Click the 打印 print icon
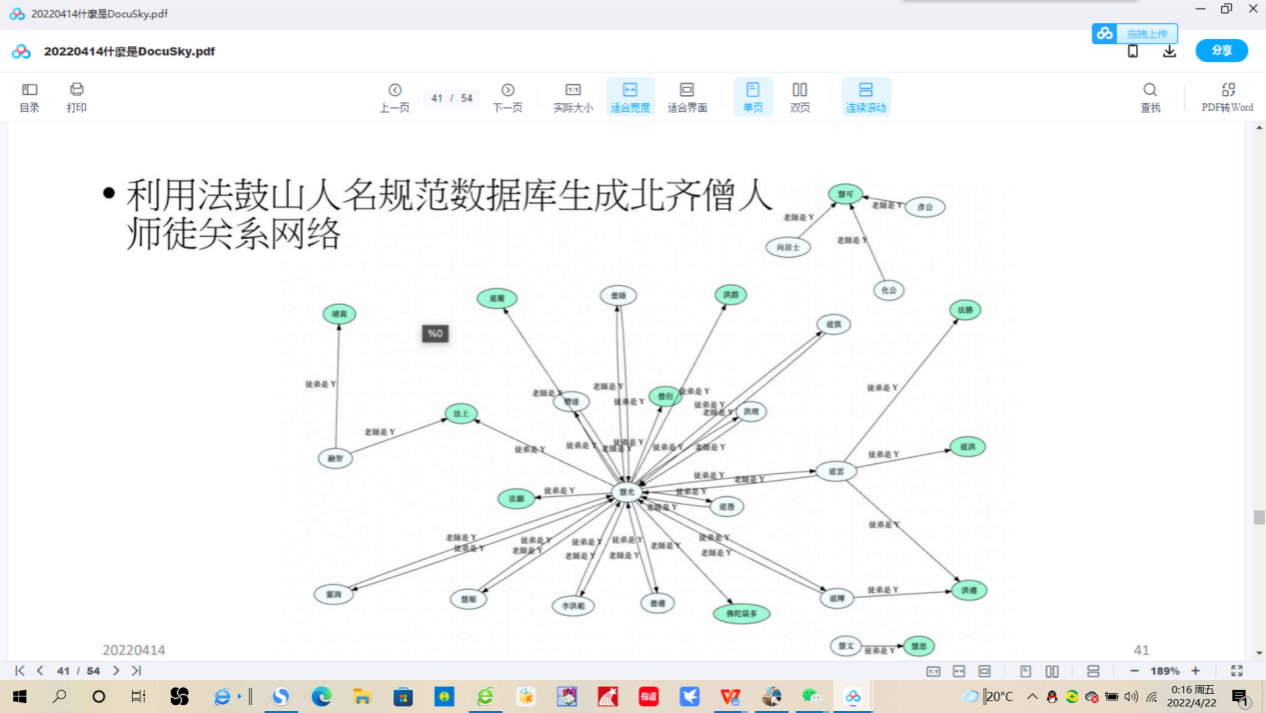The width and height of the screenshot is (1266, 713). pyautogui.click(x=77, y=97)
